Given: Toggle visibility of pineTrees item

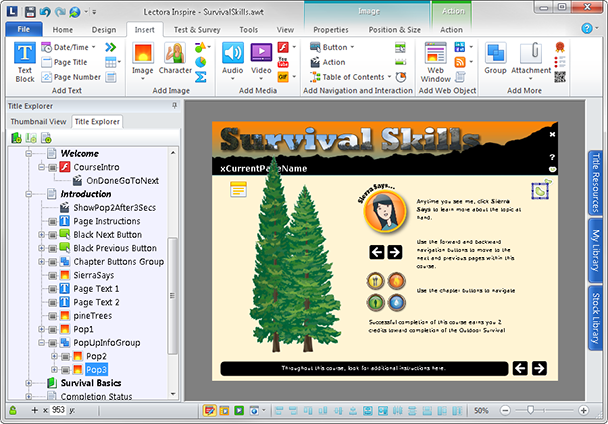Looking at the screenshot, I should (x=52, y=316).
